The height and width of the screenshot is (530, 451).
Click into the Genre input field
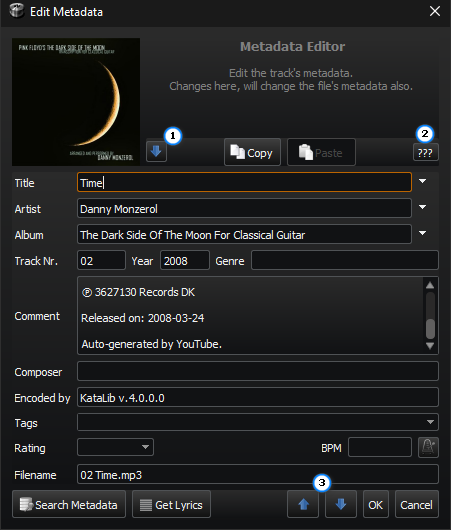click(x=345, y=260)
